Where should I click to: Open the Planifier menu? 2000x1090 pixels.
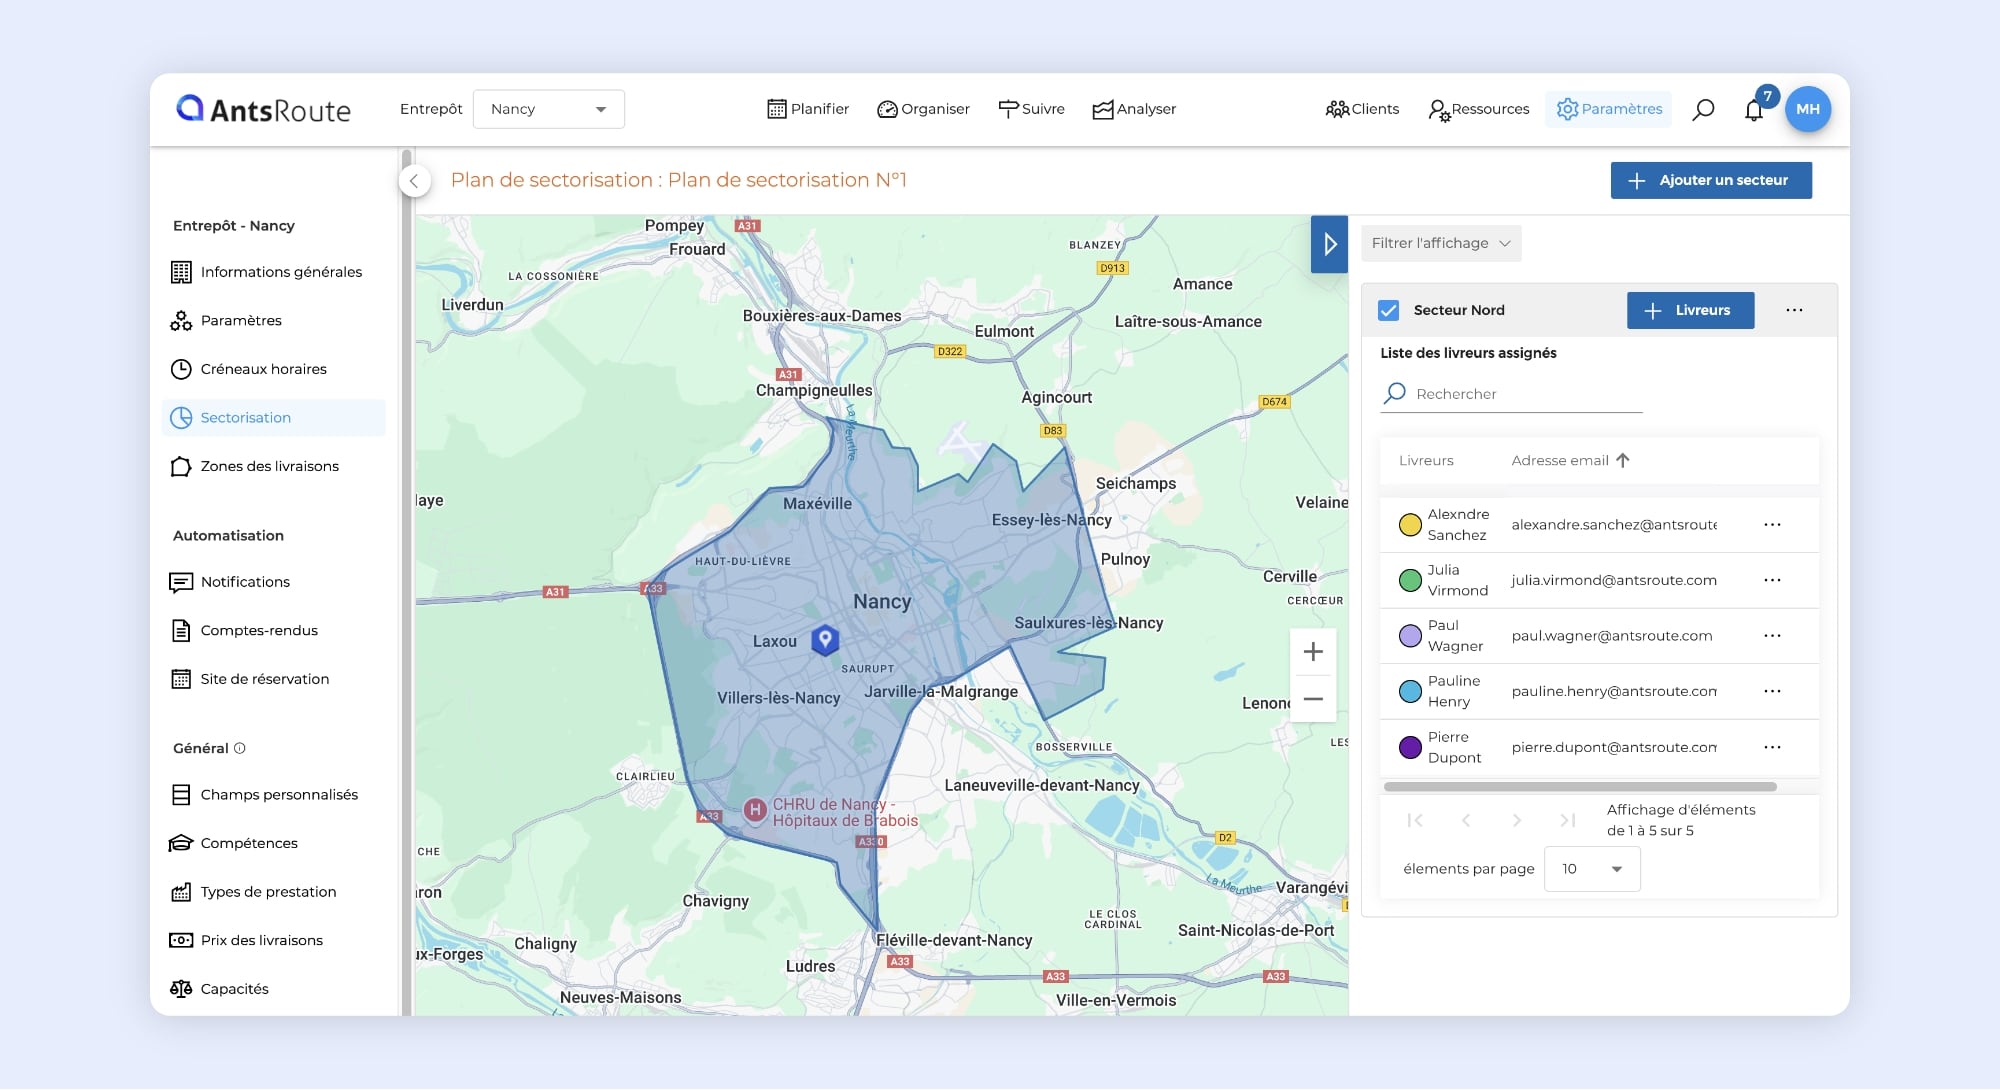coord(808,109)
